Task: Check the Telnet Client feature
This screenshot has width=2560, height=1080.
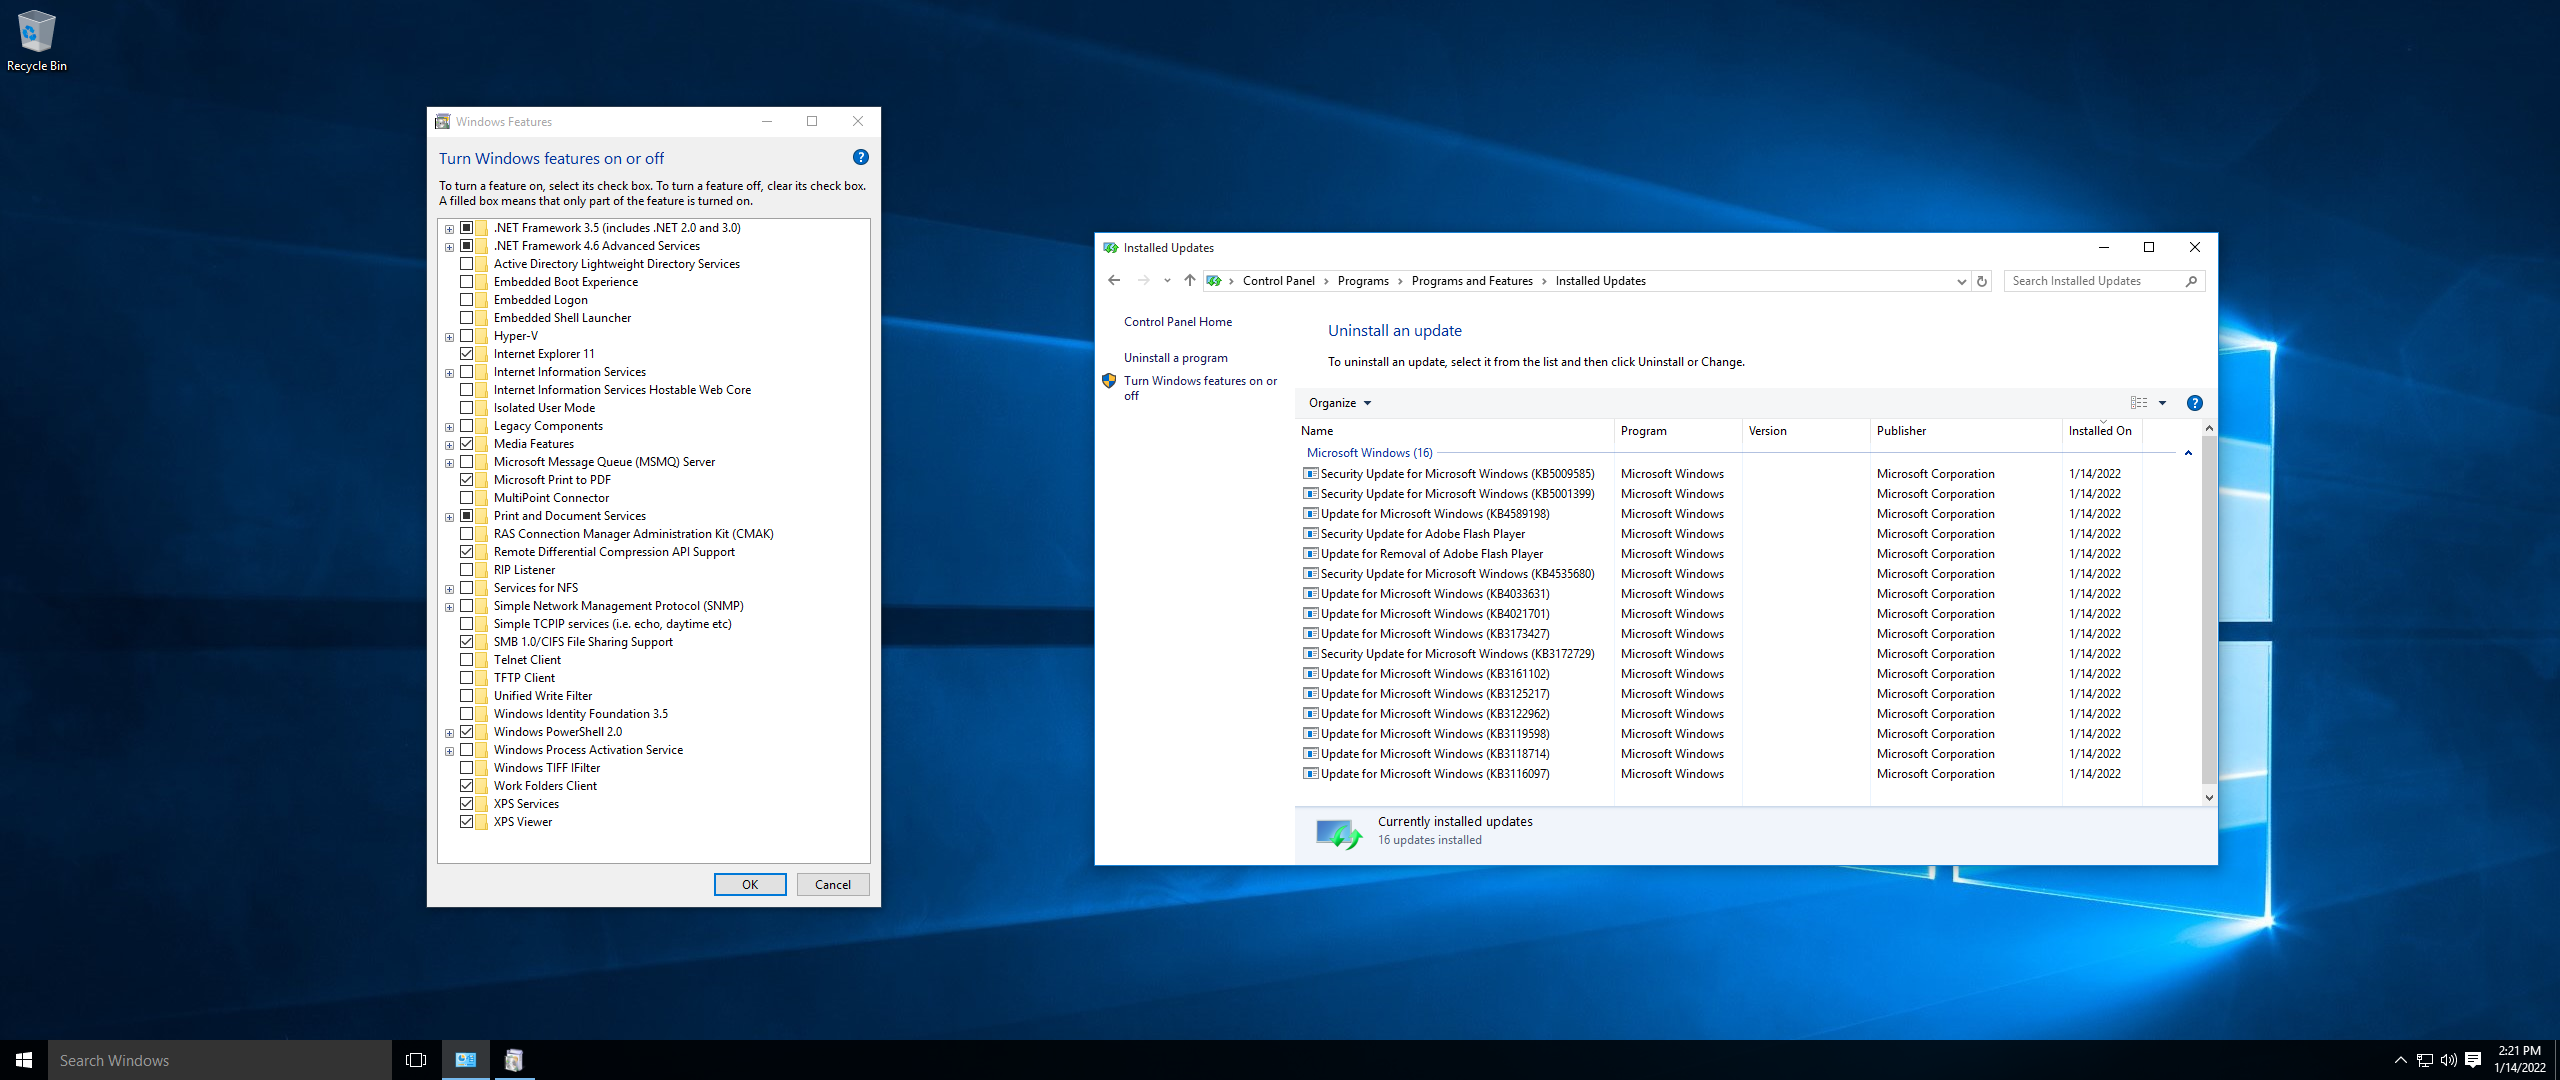Action: click(x=466, y=660)
